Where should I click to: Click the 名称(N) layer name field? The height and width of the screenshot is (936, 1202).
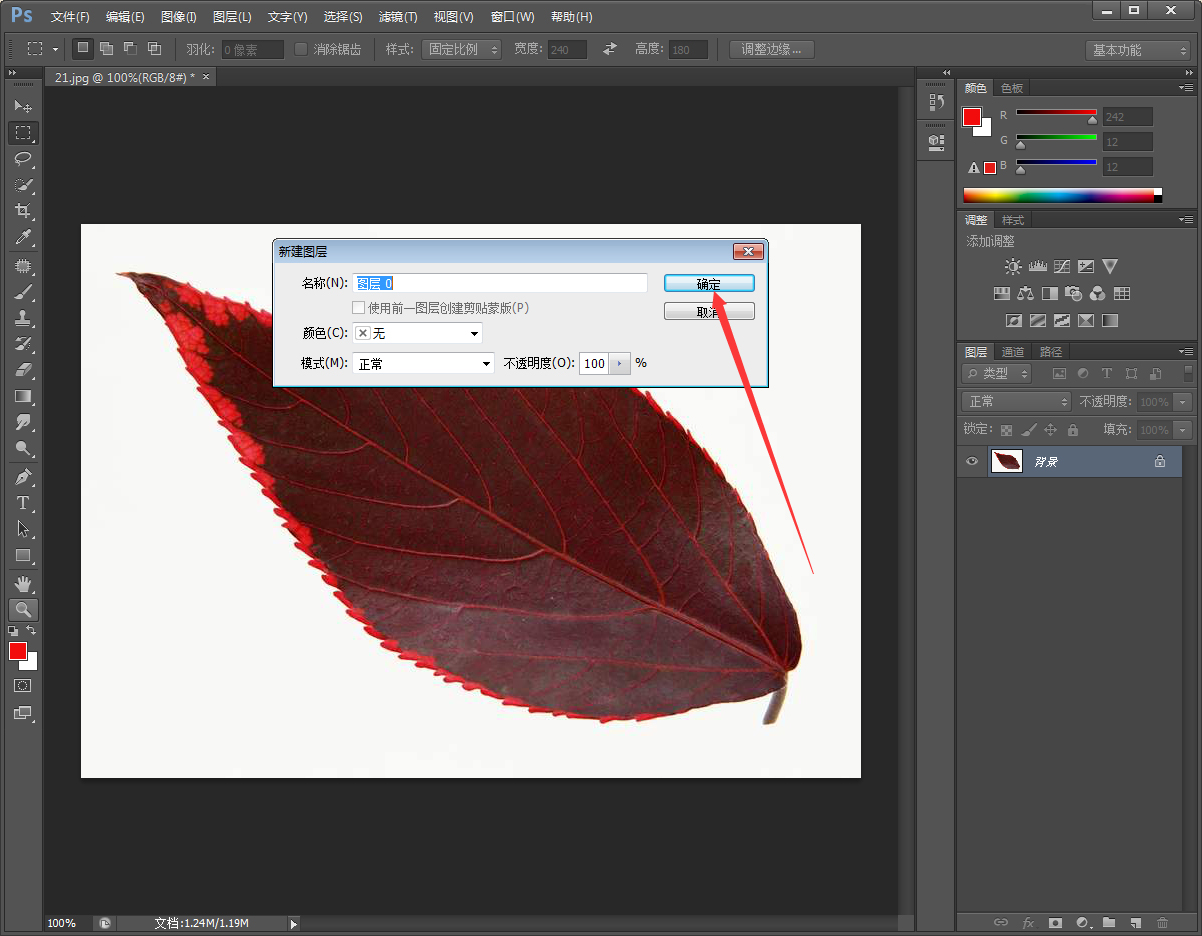[500, 284]
